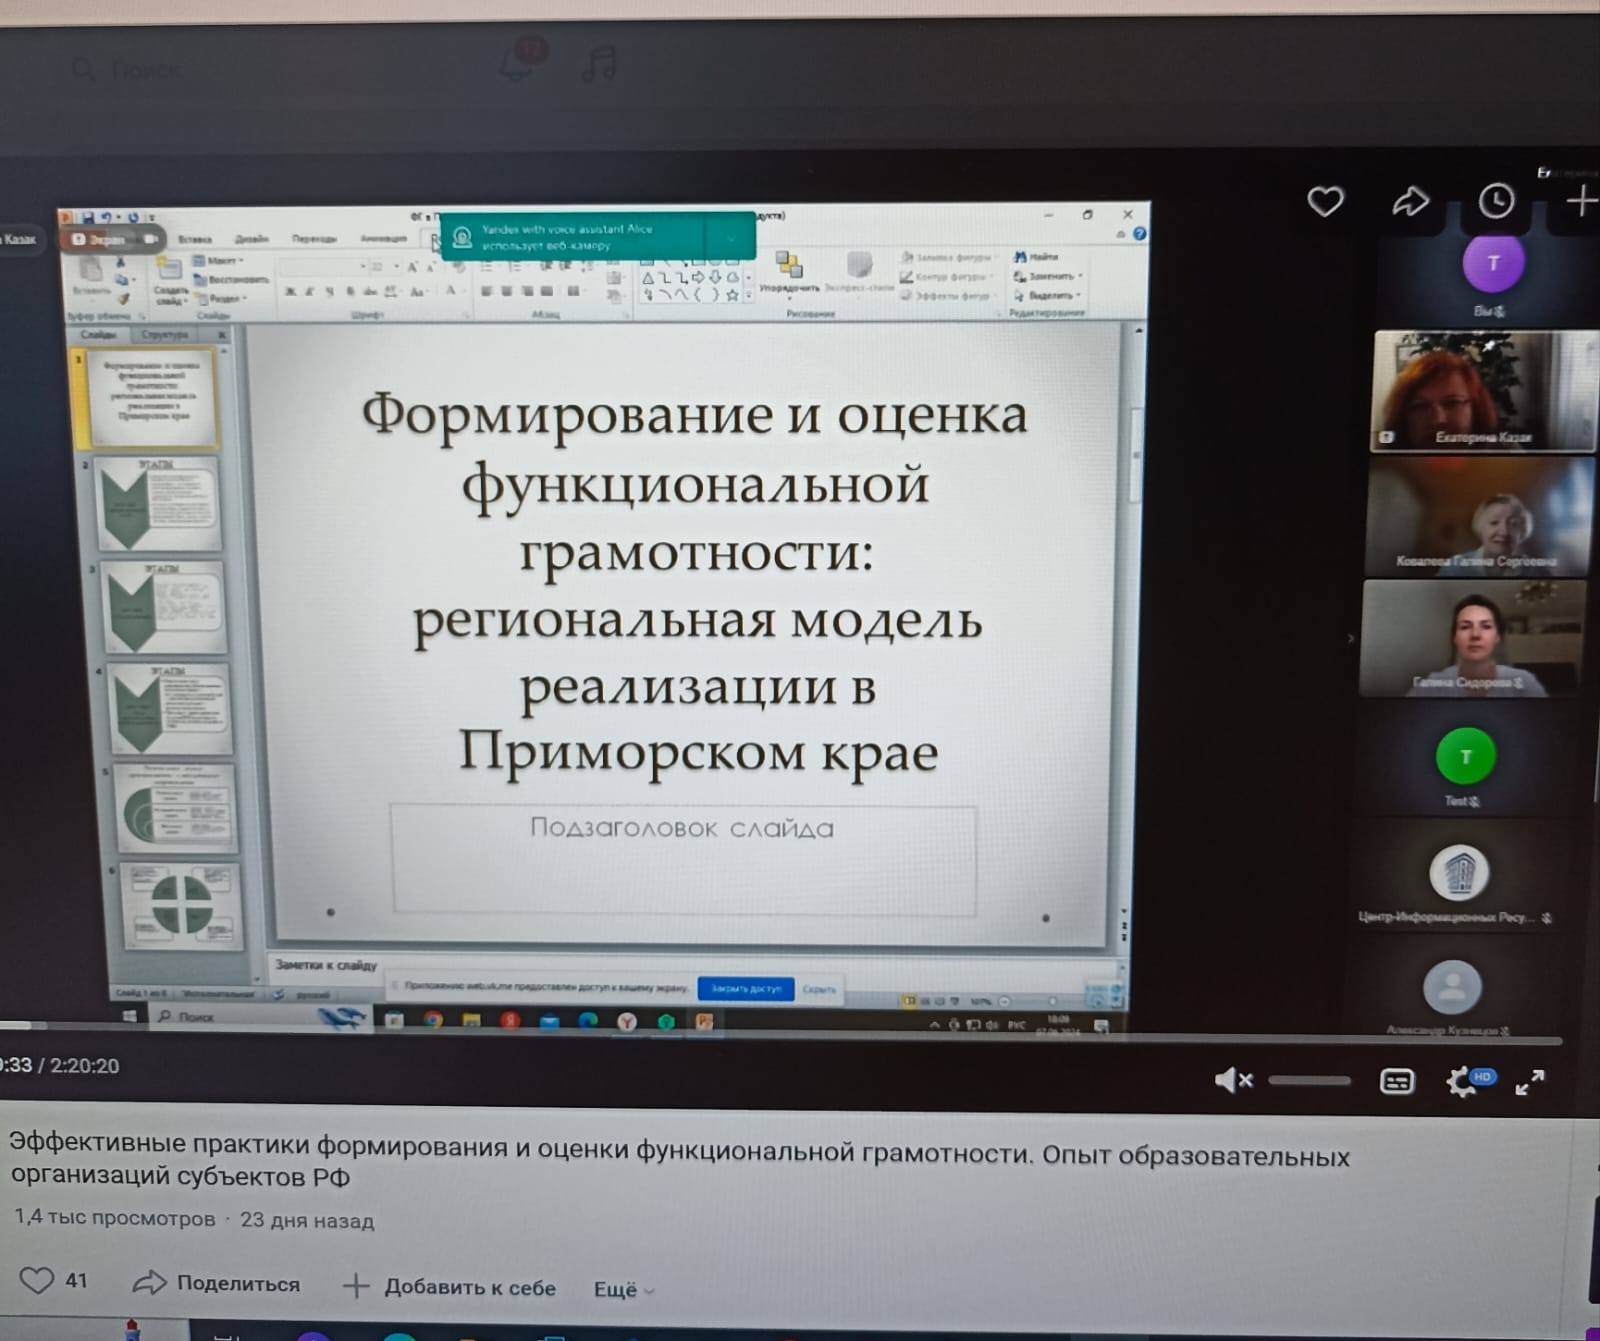The height and width of the screenshot is (1341, 1600).
Task: Click the Добавить к себе button
Action: [450, 1287]
